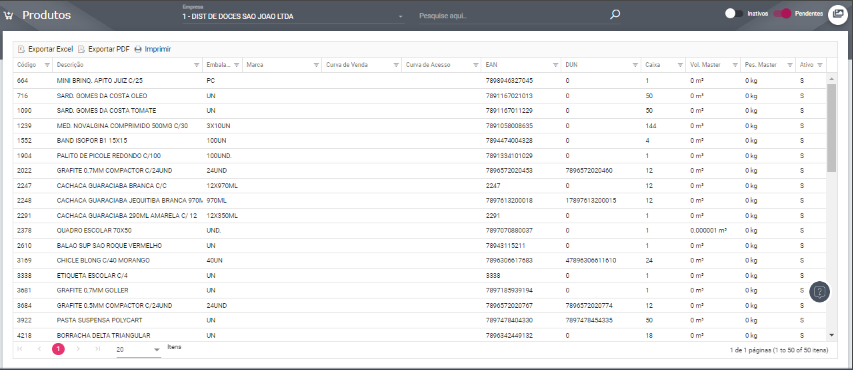The image size is (853, 370).
Task: Click the Imprimir printer icon
Action: 138,49
